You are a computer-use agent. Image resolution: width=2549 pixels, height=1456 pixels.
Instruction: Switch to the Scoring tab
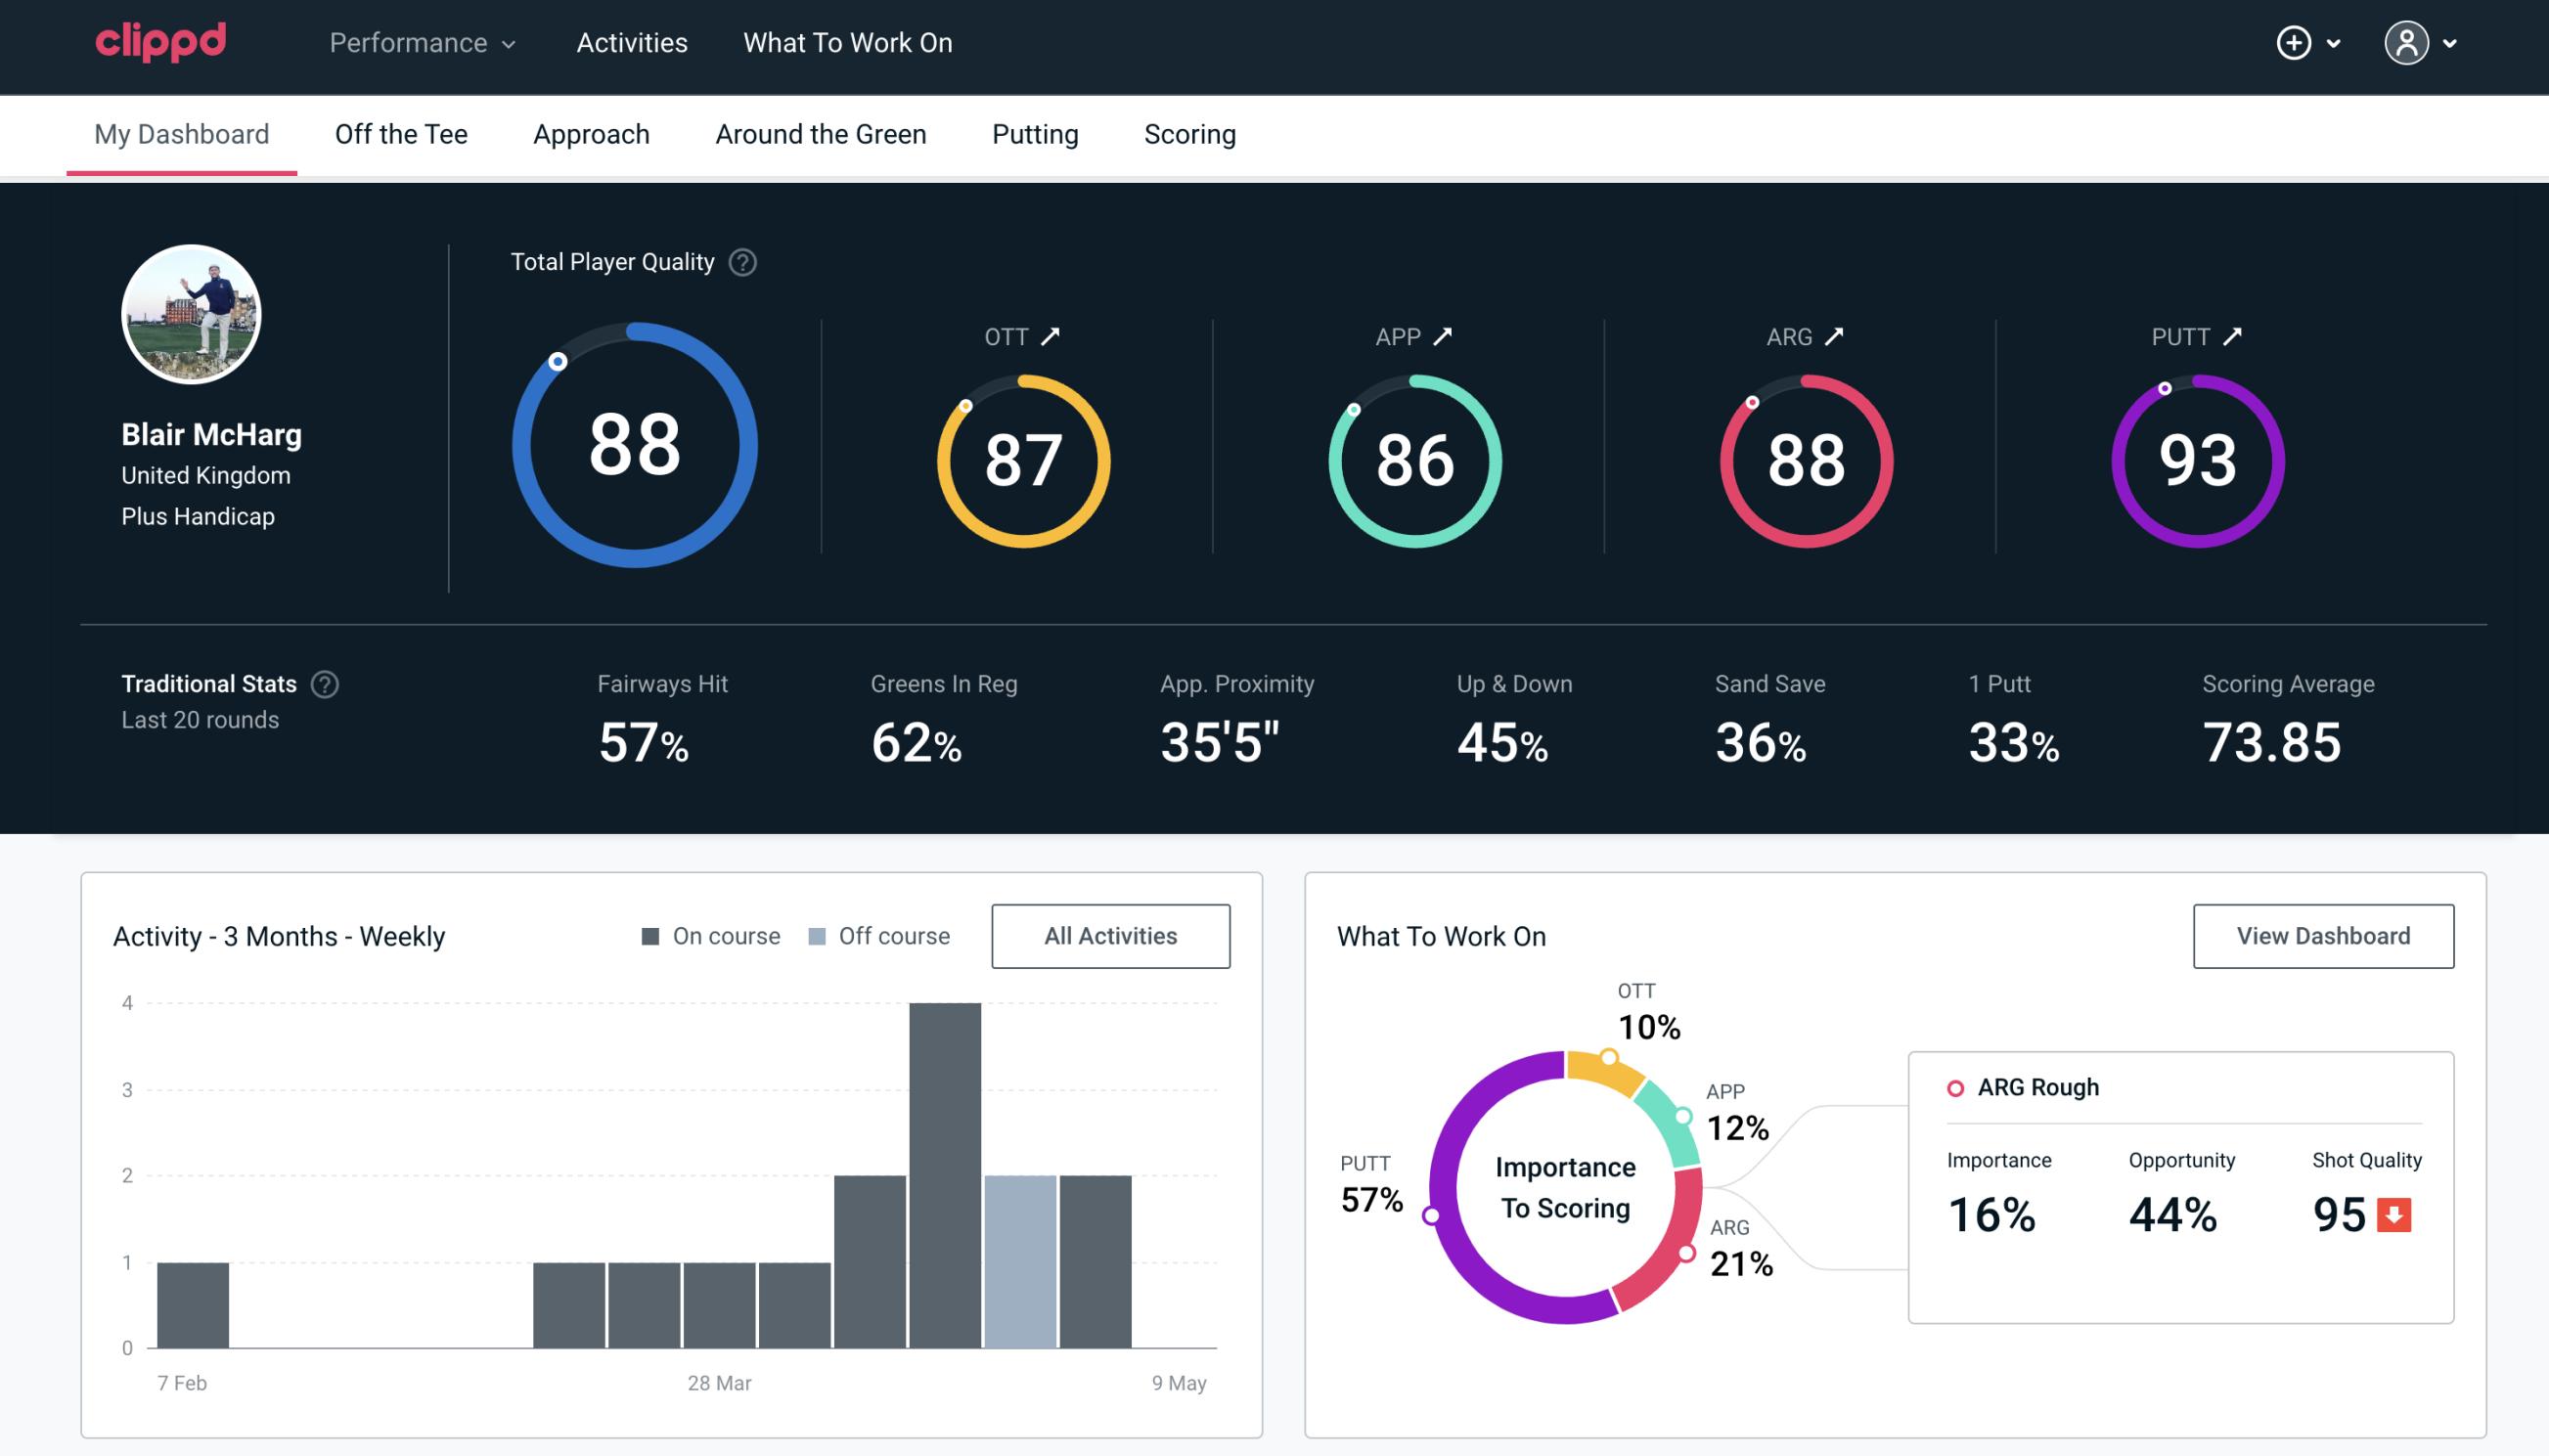pyautogui.click(x=1190, y=133)
